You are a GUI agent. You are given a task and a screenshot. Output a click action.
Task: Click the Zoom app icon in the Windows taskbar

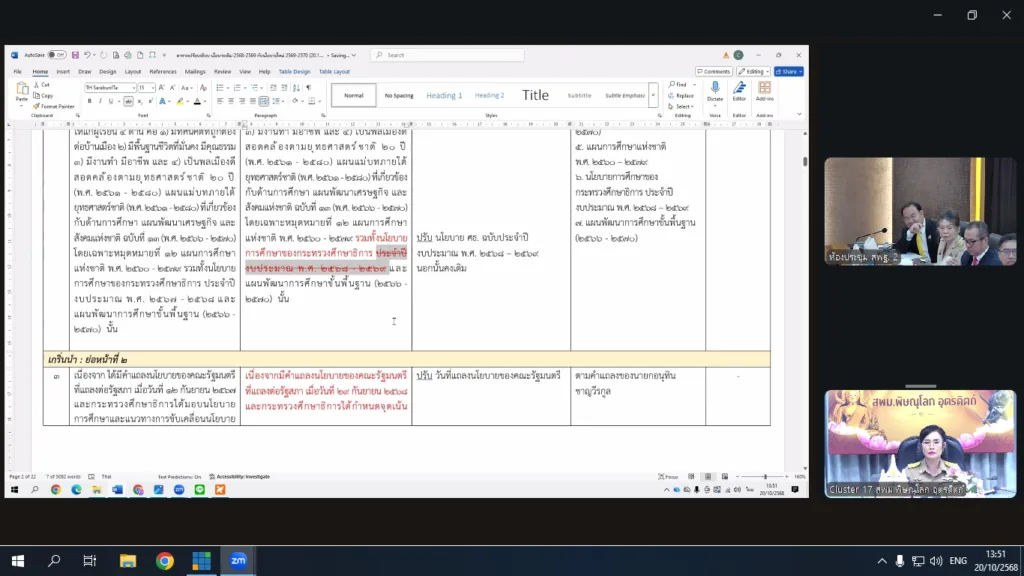(x=237, y=561)
